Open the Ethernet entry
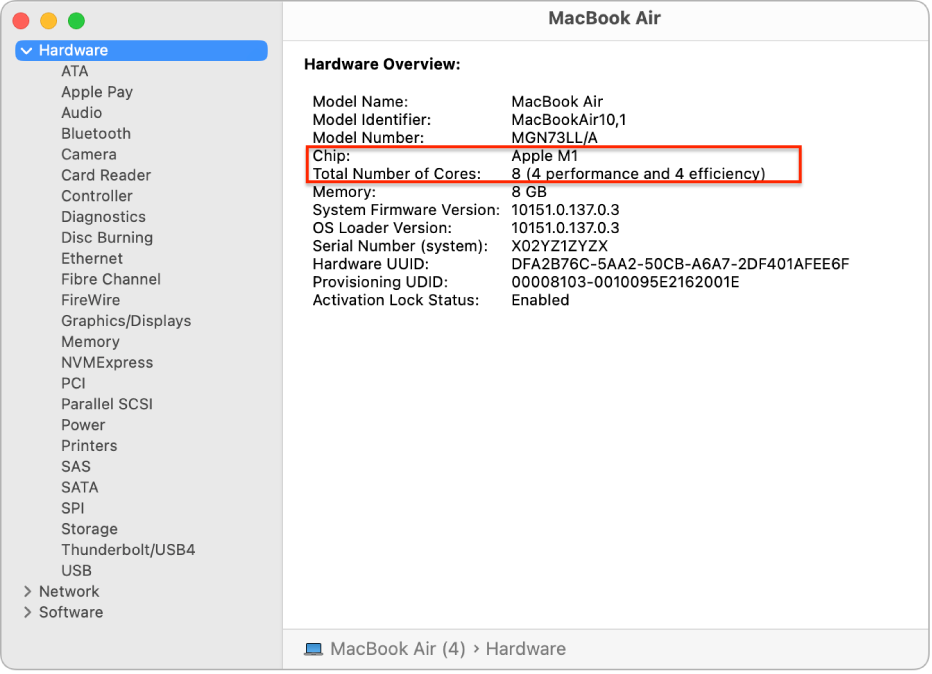The height and width of the screenshot is (674, 932). tap(92, 259)
